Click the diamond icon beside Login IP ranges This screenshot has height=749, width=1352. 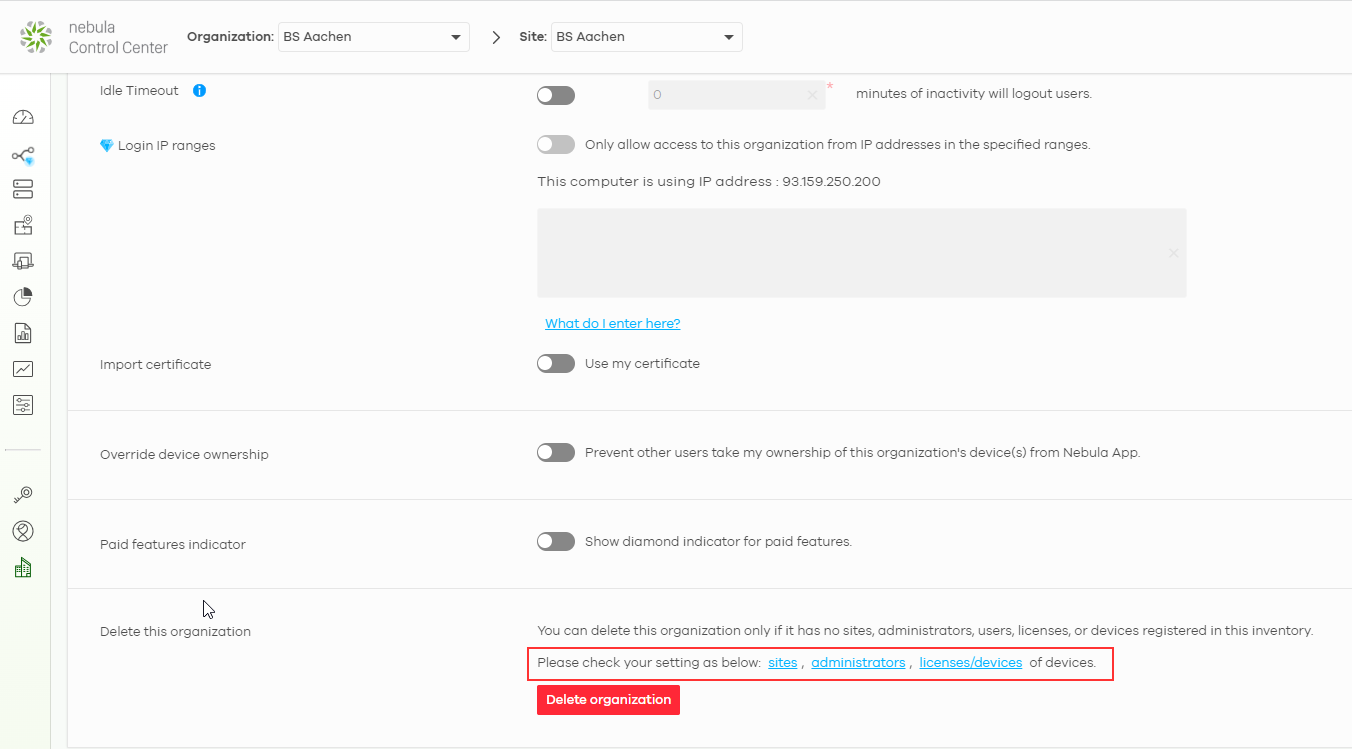click(107, 145)
